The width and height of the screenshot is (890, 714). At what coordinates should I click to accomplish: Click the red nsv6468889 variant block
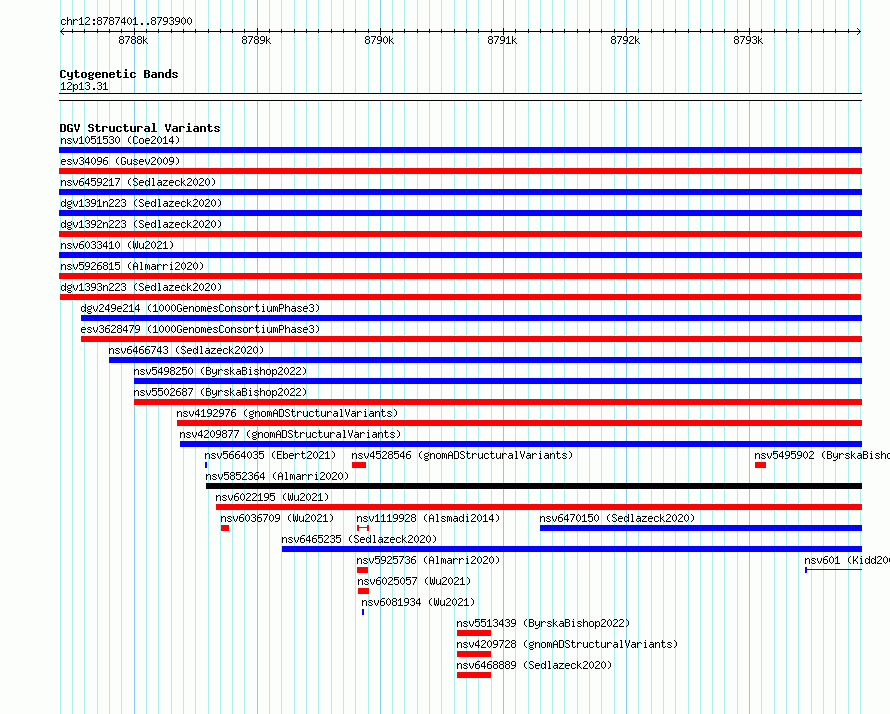(x=474, y=675)
